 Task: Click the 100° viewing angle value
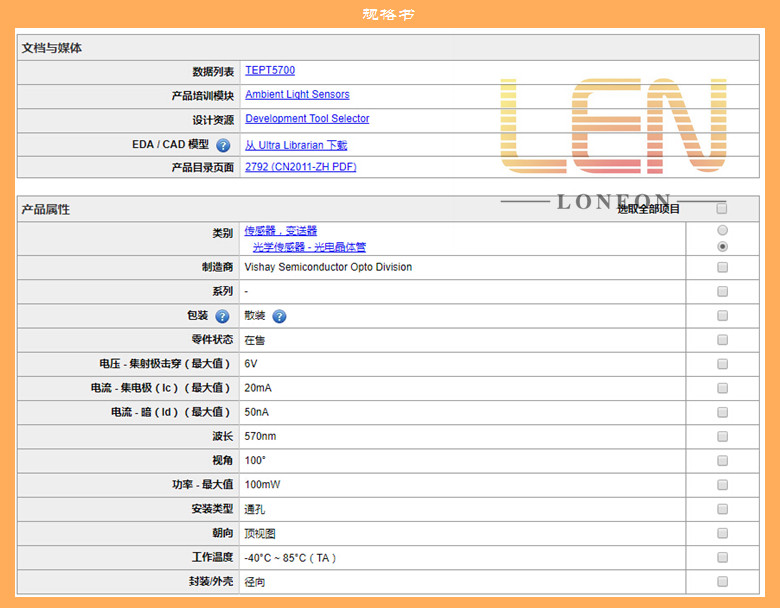255,460
